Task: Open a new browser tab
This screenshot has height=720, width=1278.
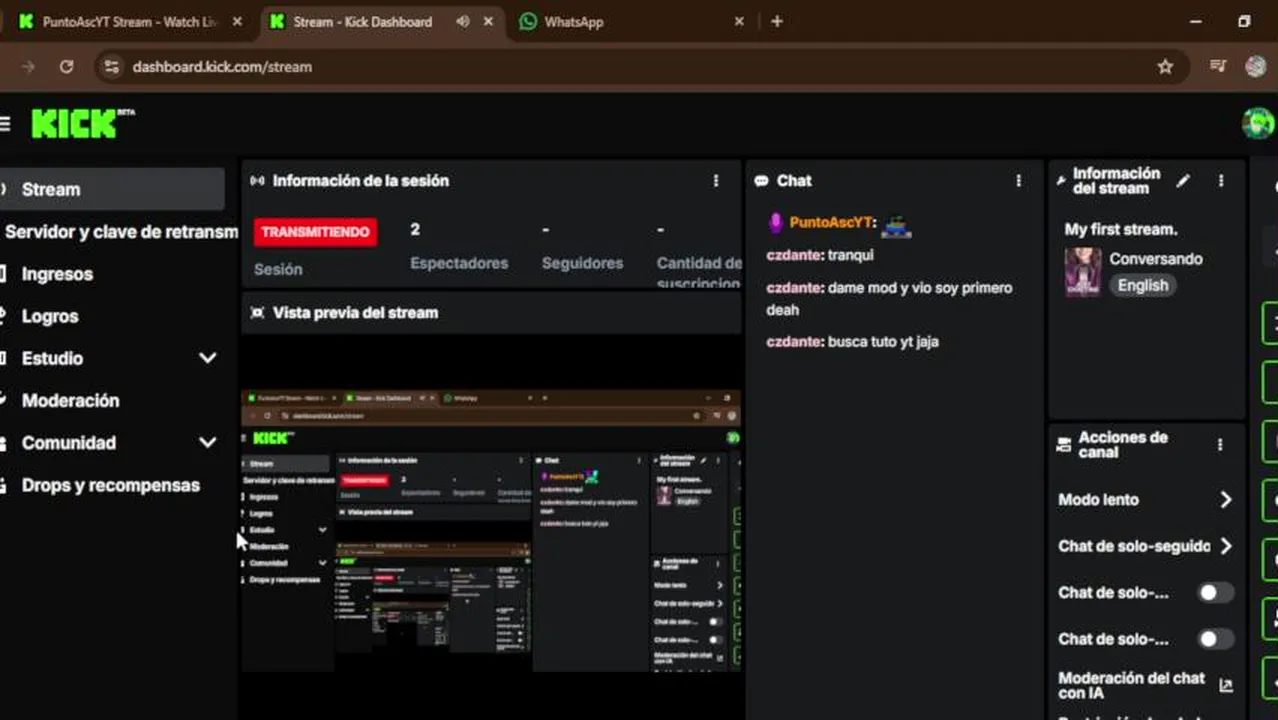Action: 777,21
